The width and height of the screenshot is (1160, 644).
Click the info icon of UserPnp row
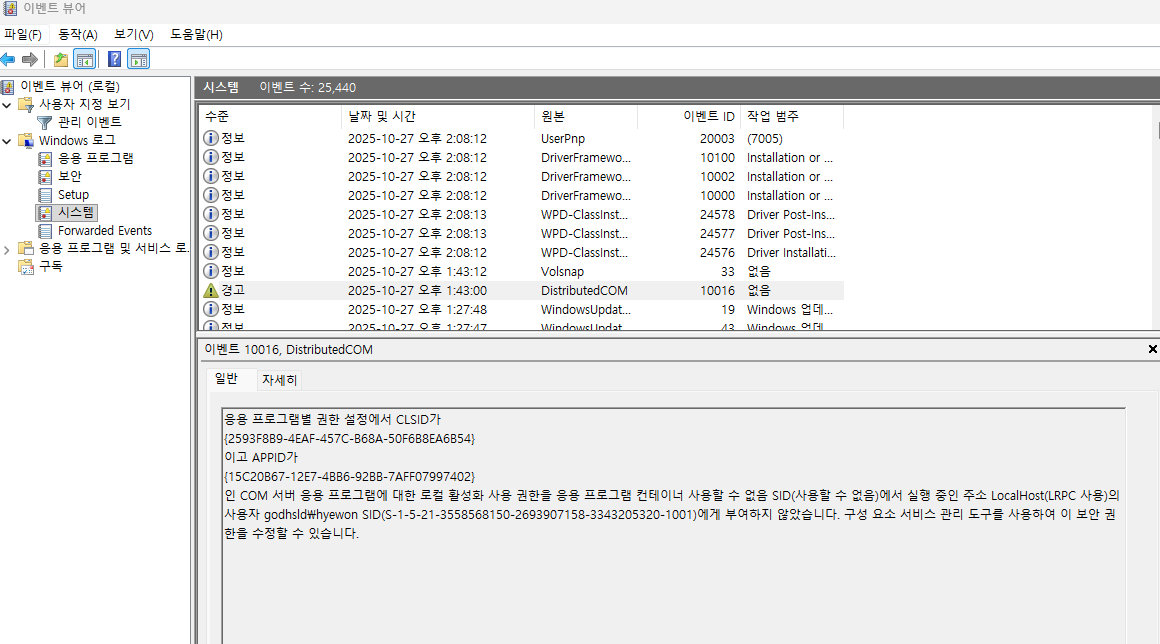pos(211,138)
